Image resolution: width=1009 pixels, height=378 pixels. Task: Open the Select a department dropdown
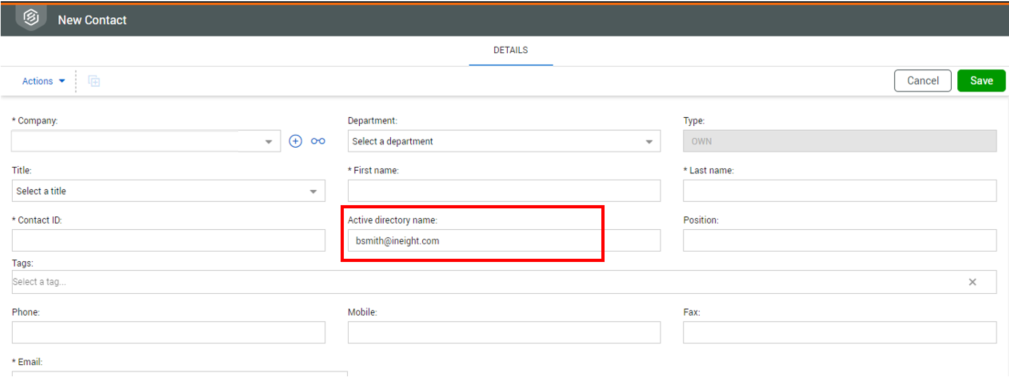[x=504, y=141]
